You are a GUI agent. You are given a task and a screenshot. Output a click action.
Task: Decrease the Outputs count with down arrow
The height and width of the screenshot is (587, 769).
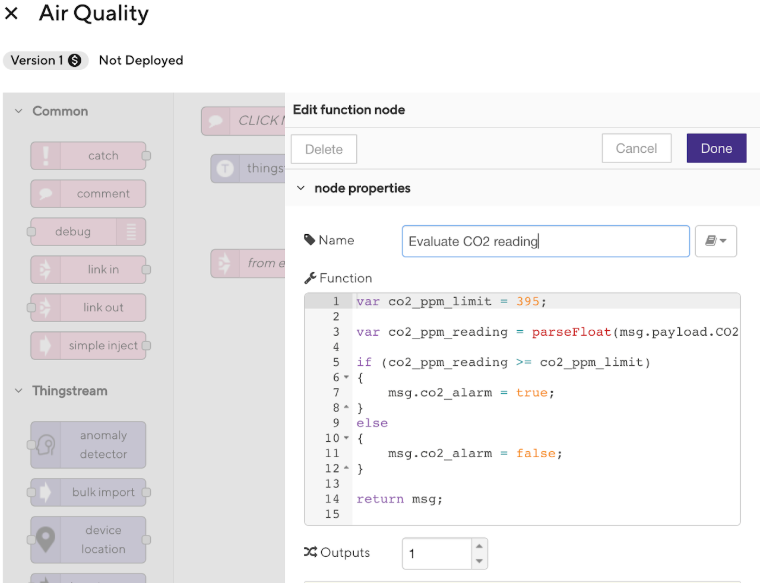(x=479, y=561)
